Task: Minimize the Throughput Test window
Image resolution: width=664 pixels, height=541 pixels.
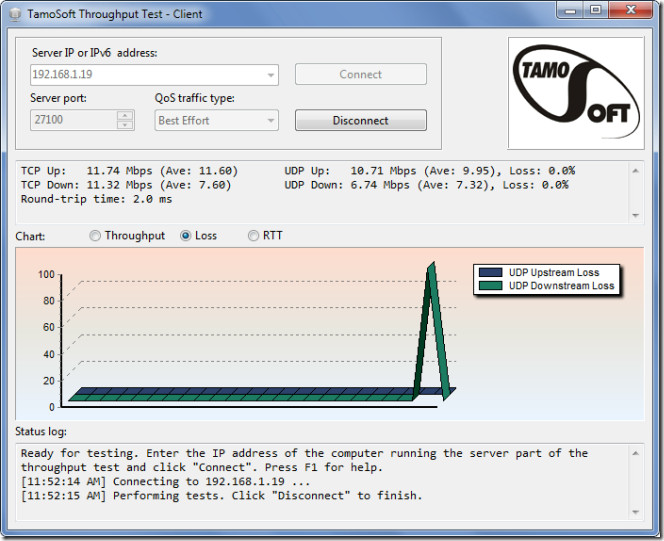Action: (x=570, y=10)
